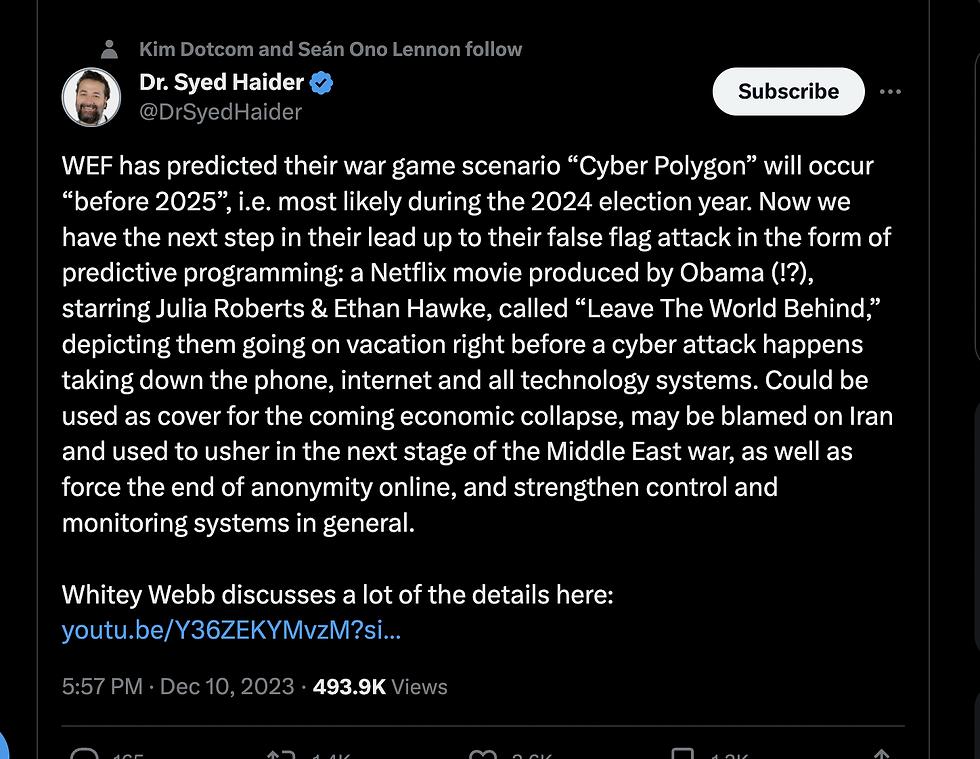Click the blue verified checkmark badge

tap(321, 83)
